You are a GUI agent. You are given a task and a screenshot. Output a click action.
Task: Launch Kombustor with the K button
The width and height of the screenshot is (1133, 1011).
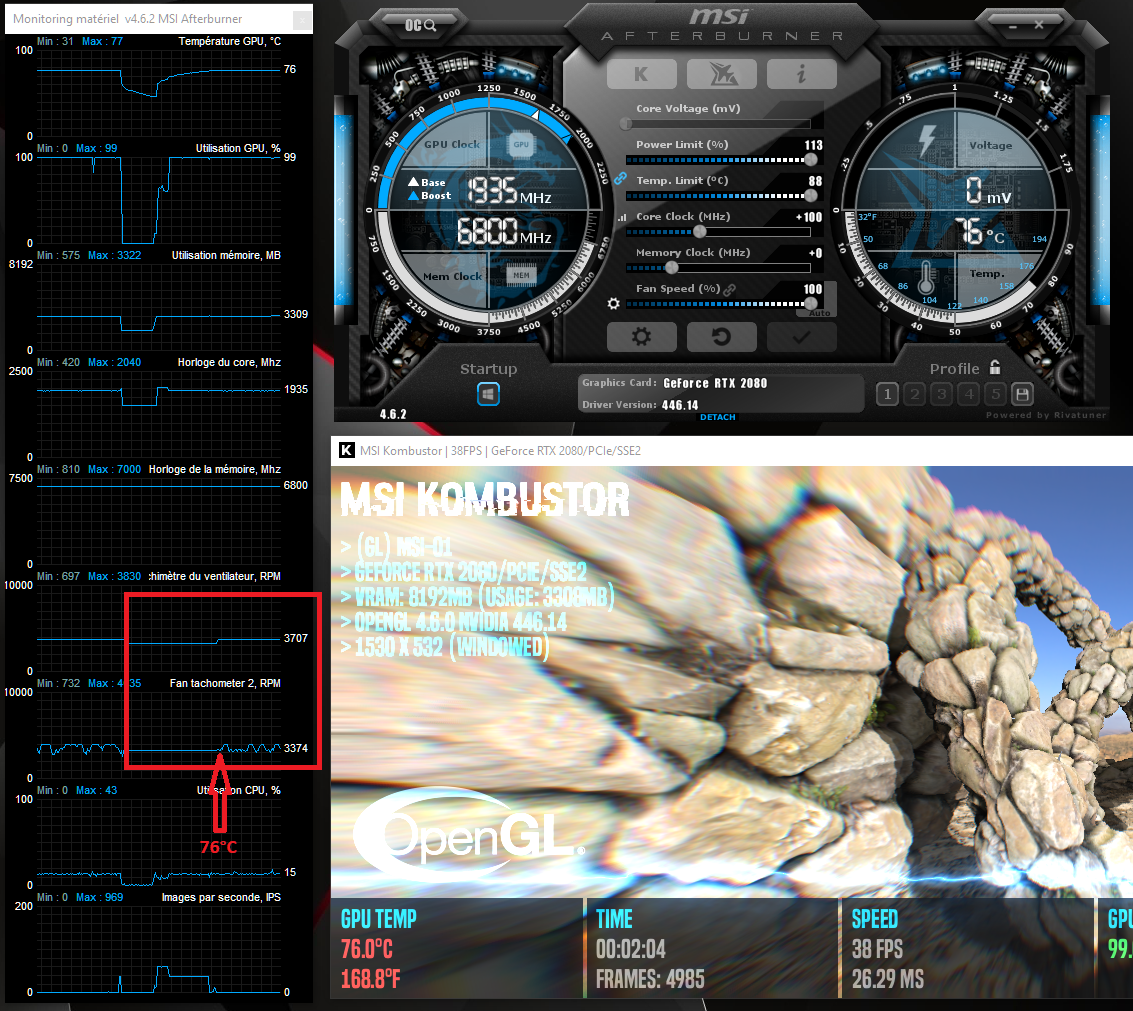[642, 74]
